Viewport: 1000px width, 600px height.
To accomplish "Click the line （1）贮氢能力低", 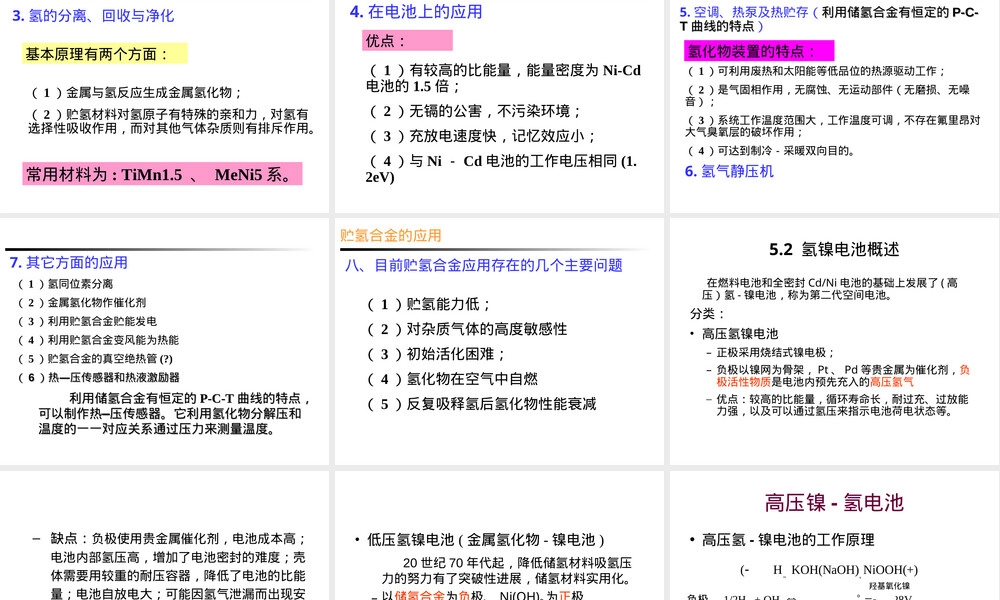I will 429,304.
